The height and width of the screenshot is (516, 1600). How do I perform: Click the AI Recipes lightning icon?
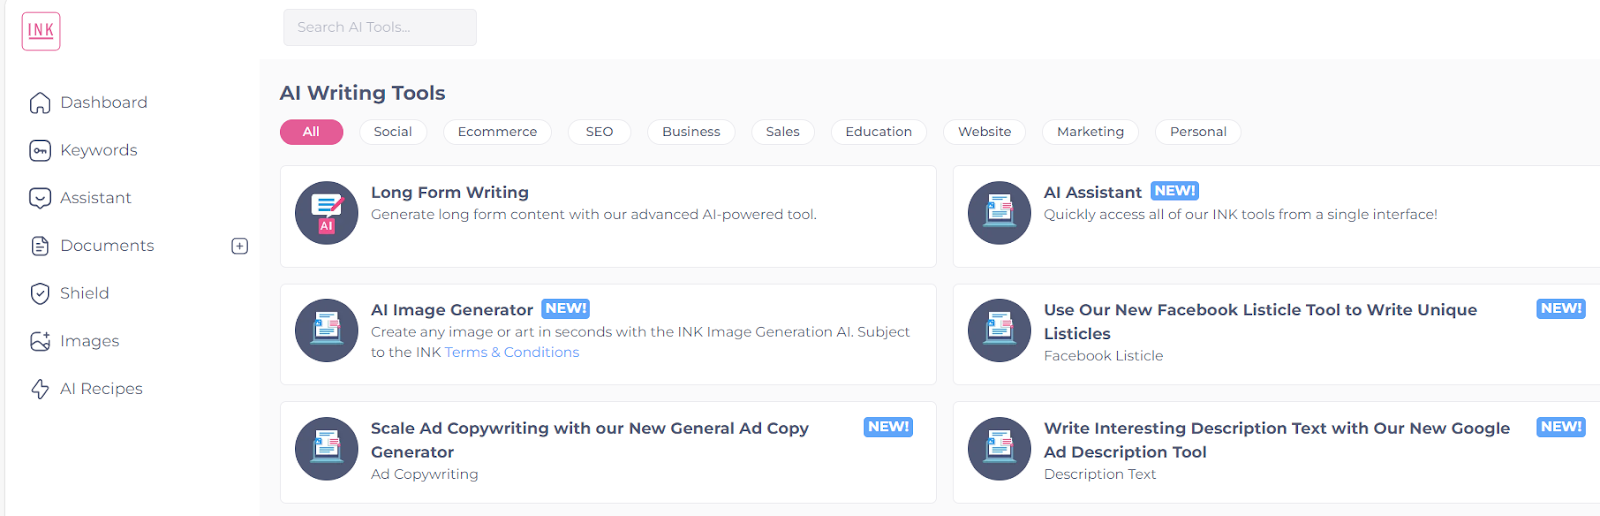[x=40, y=389]
